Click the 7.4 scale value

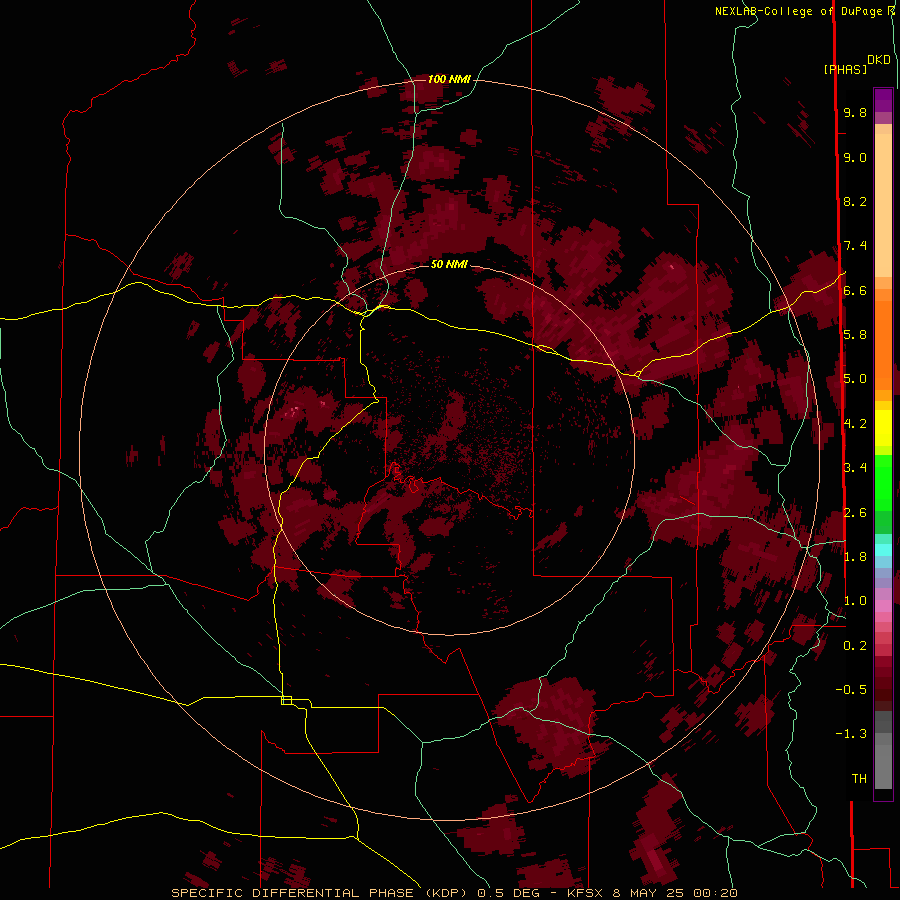(x=855, y=246)
